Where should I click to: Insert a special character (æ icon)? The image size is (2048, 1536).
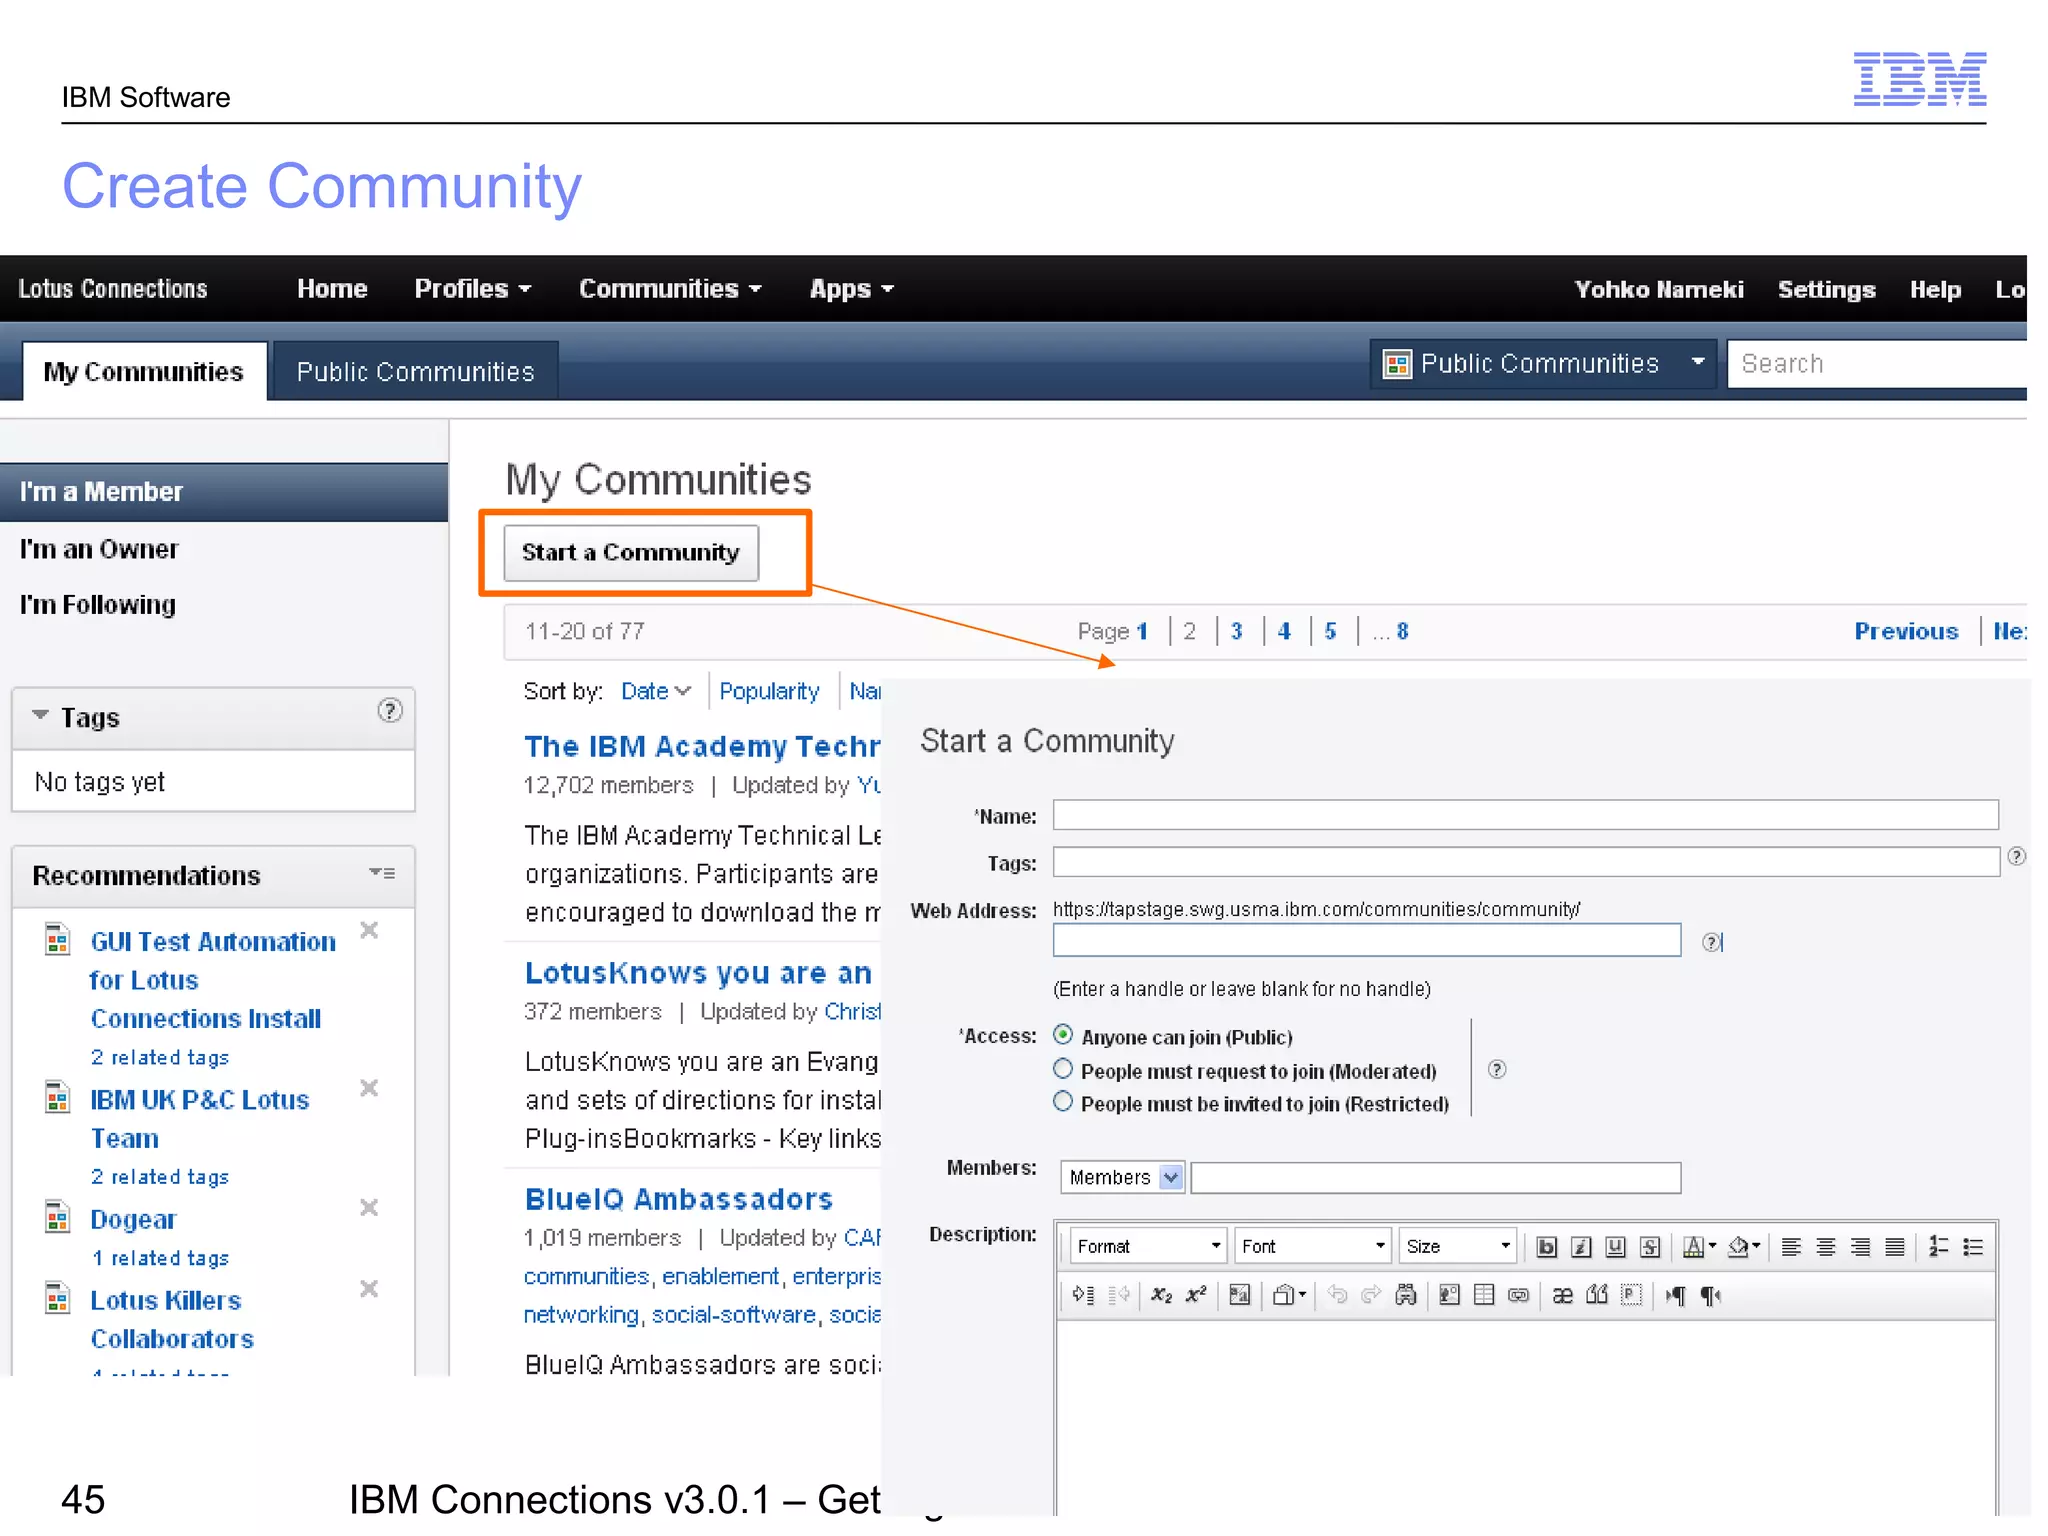[1562, 1295]
